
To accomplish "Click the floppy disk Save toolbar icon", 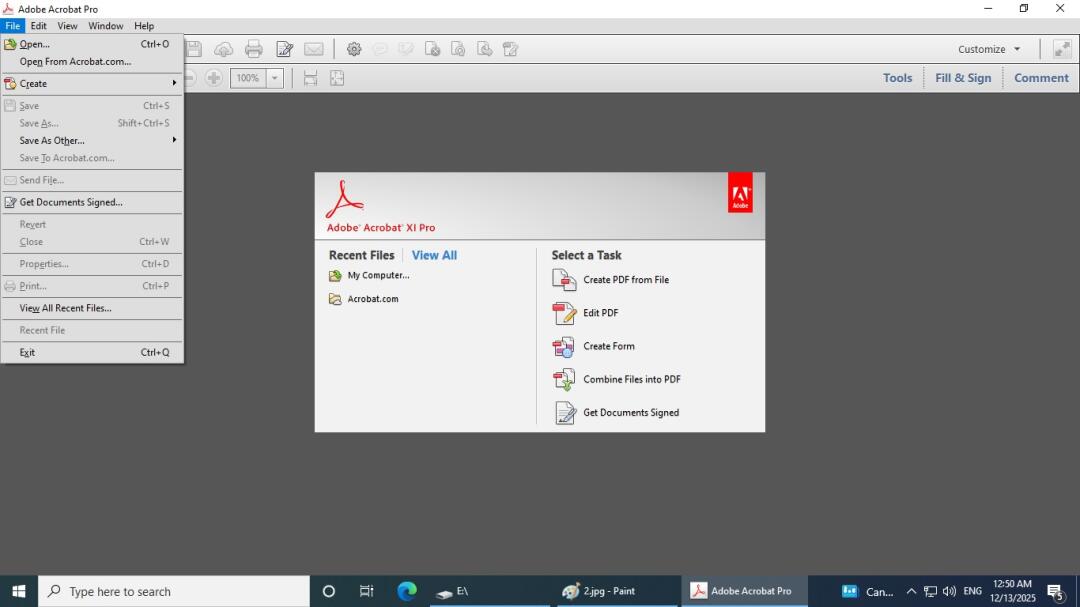I will pyautogui.click(x=194, y=49).
